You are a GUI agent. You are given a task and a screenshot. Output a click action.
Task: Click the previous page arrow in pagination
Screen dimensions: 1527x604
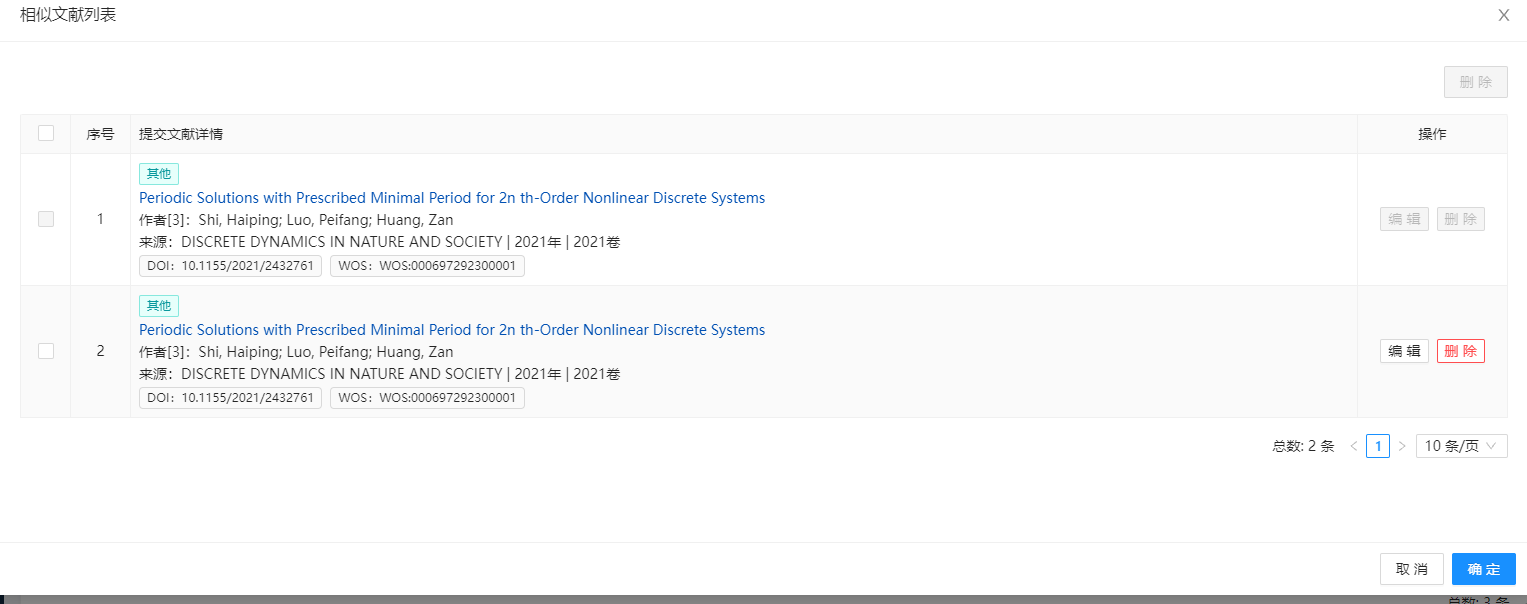tap(1353, 446)
